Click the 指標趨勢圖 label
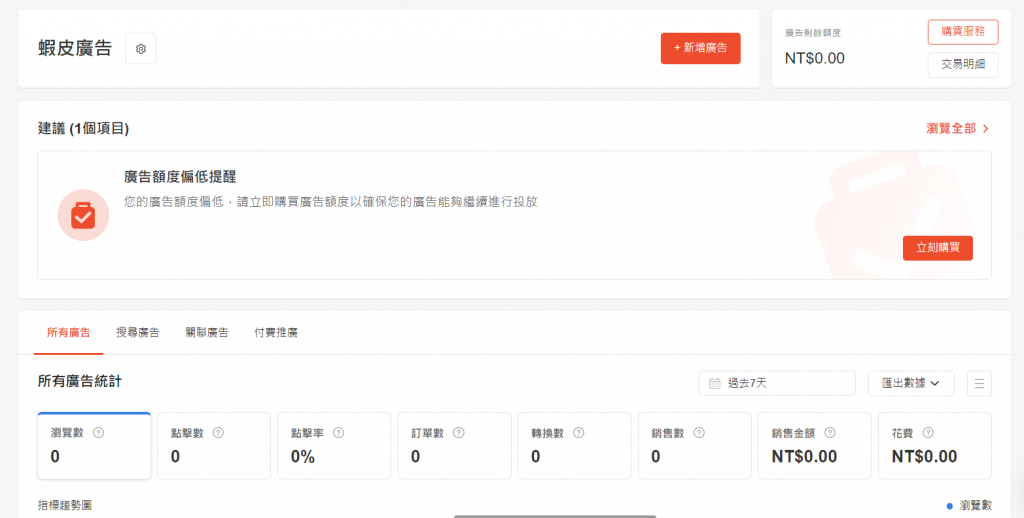1024x518 pixels. point(65,506)
